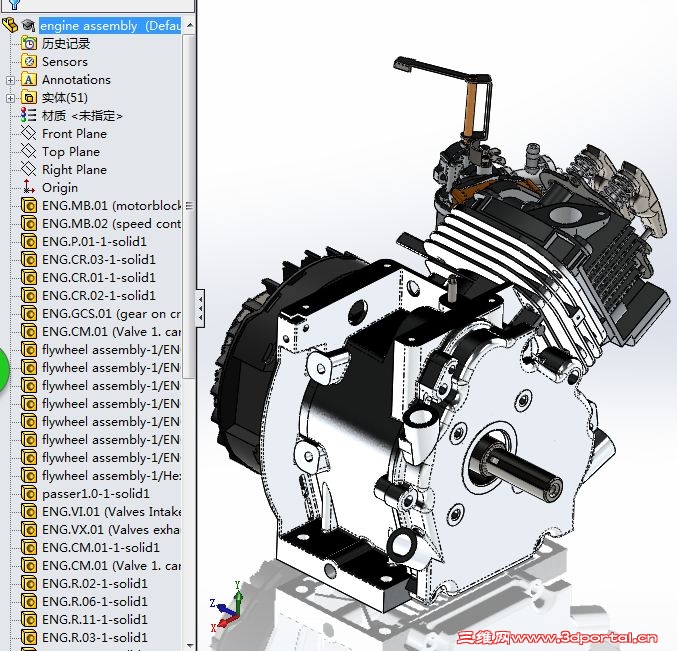Select the engine assembly root node
This screenshot has width=677, height=651.
(110, 25)
